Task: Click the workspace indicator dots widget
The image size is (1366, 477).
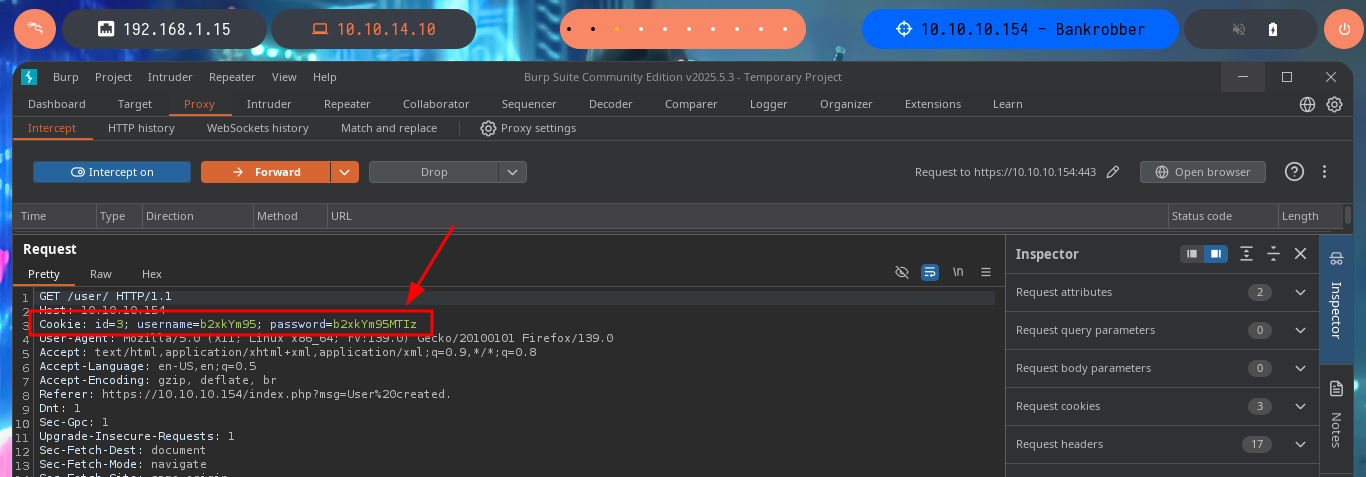Action: pos(683,29)
